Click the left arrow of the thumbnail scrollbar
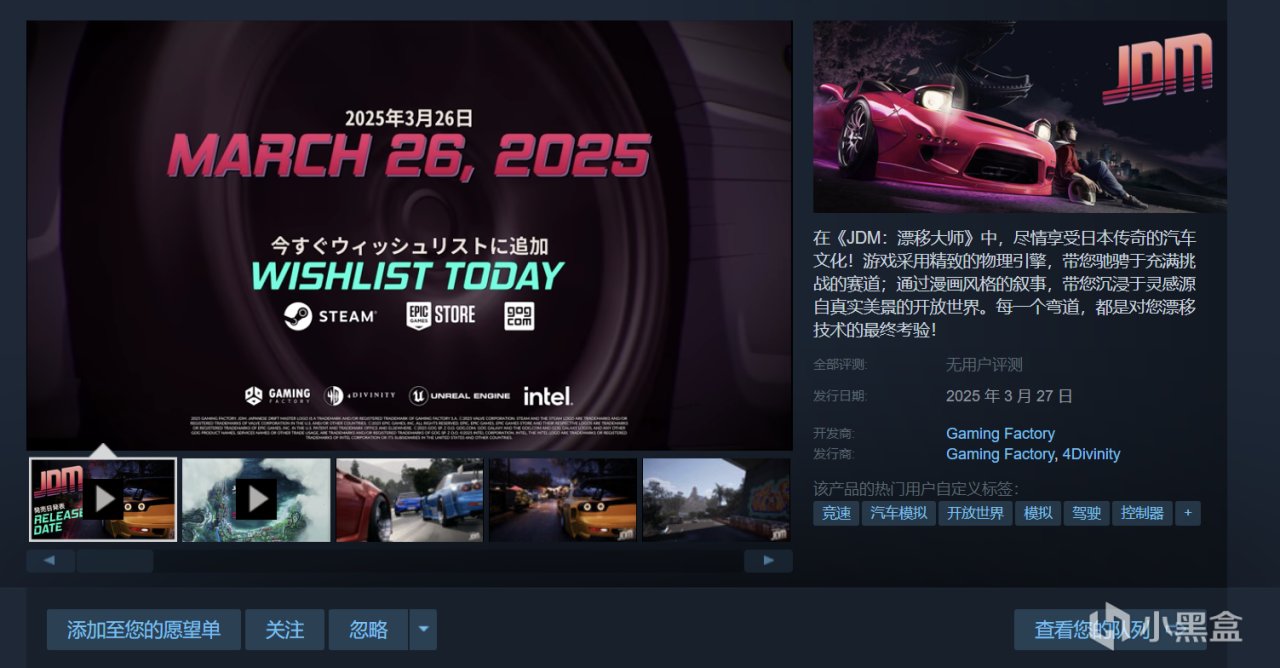This screenshot has height=668, width=1280. (50, 561)
